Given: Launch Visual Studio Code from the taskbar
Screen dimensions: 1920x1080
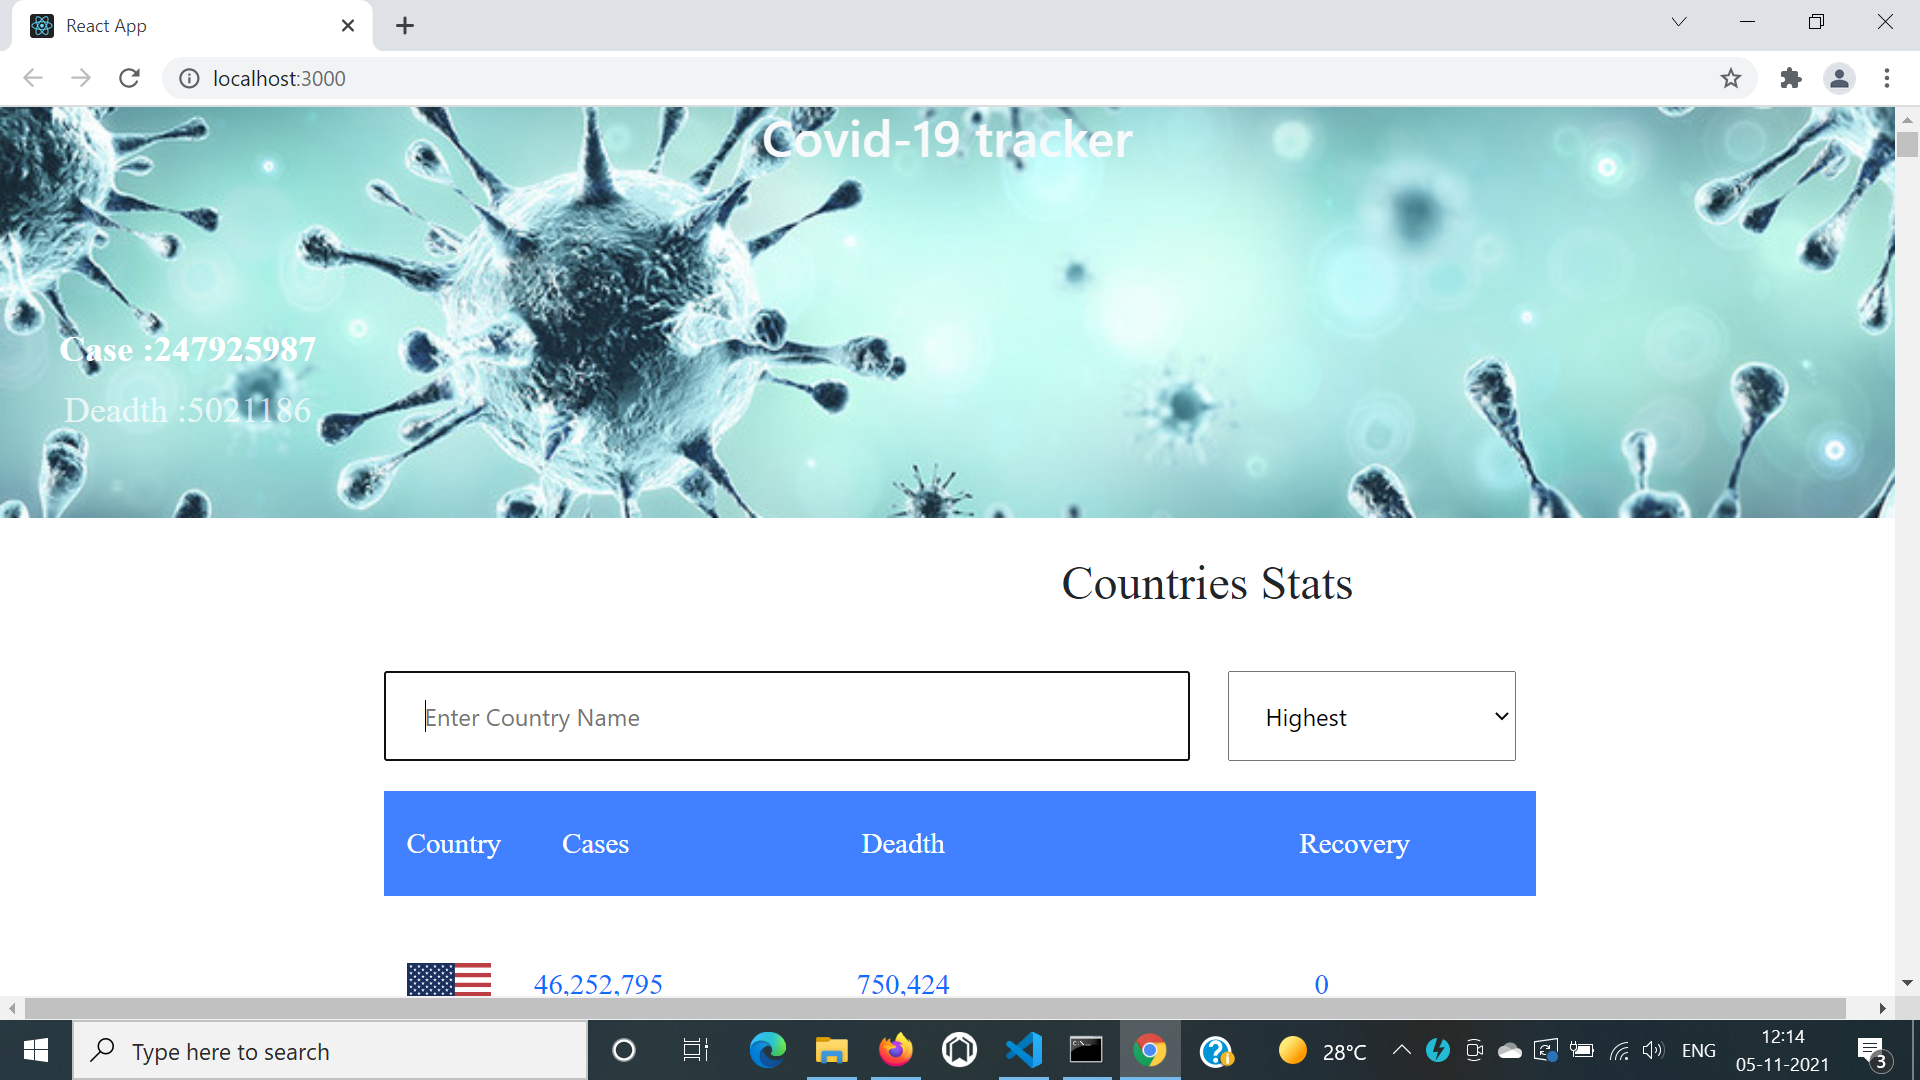Looking at the screenshot, I should 1022,1050.
